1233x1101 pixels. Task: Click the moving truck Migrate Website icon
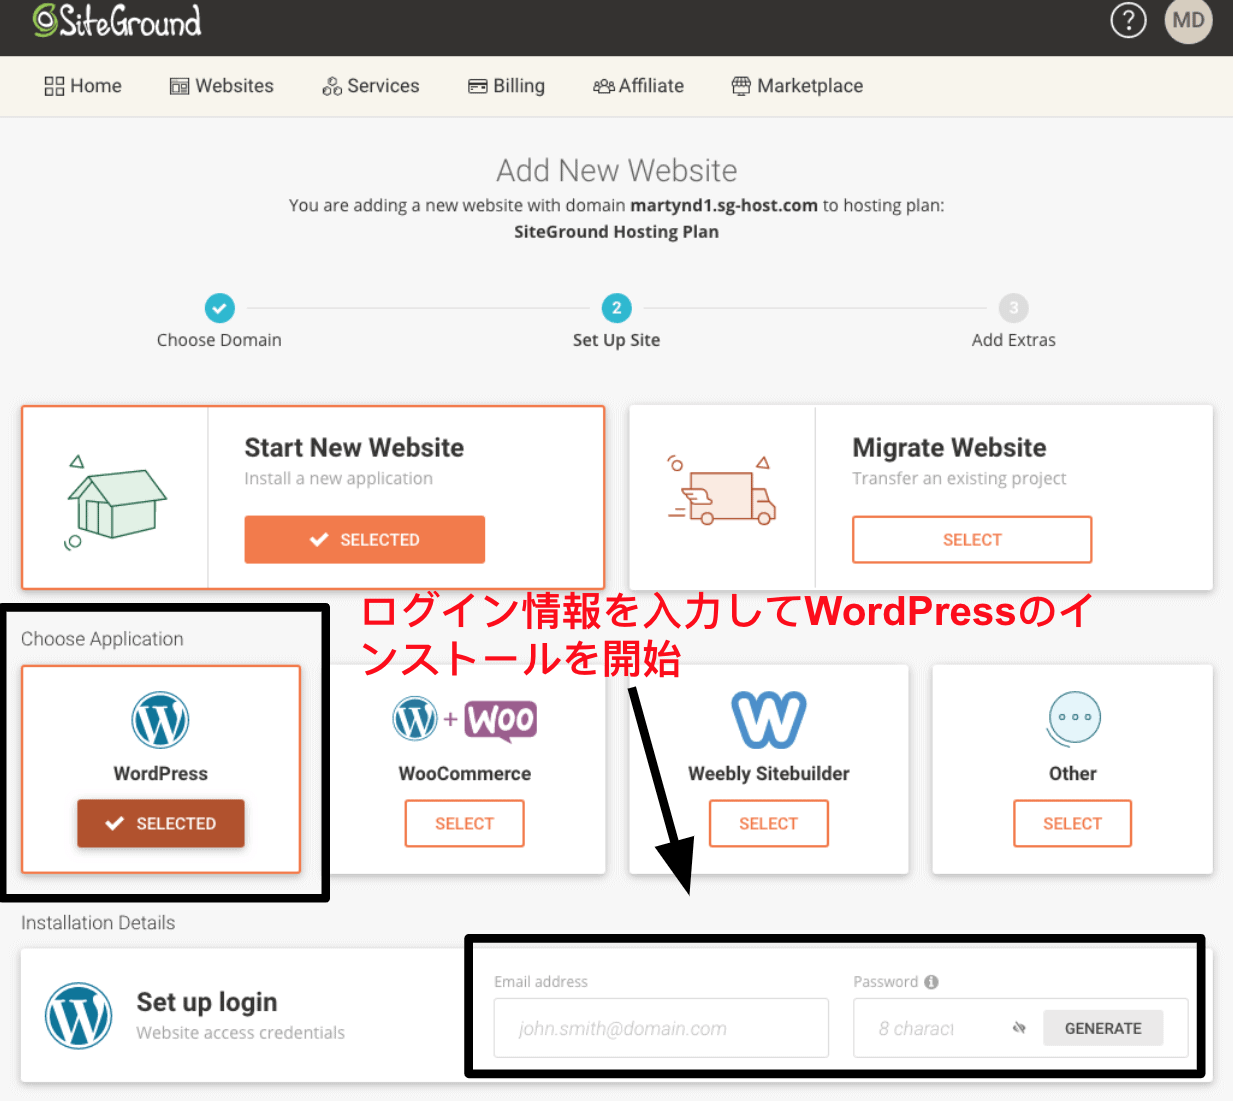(722, 490)
